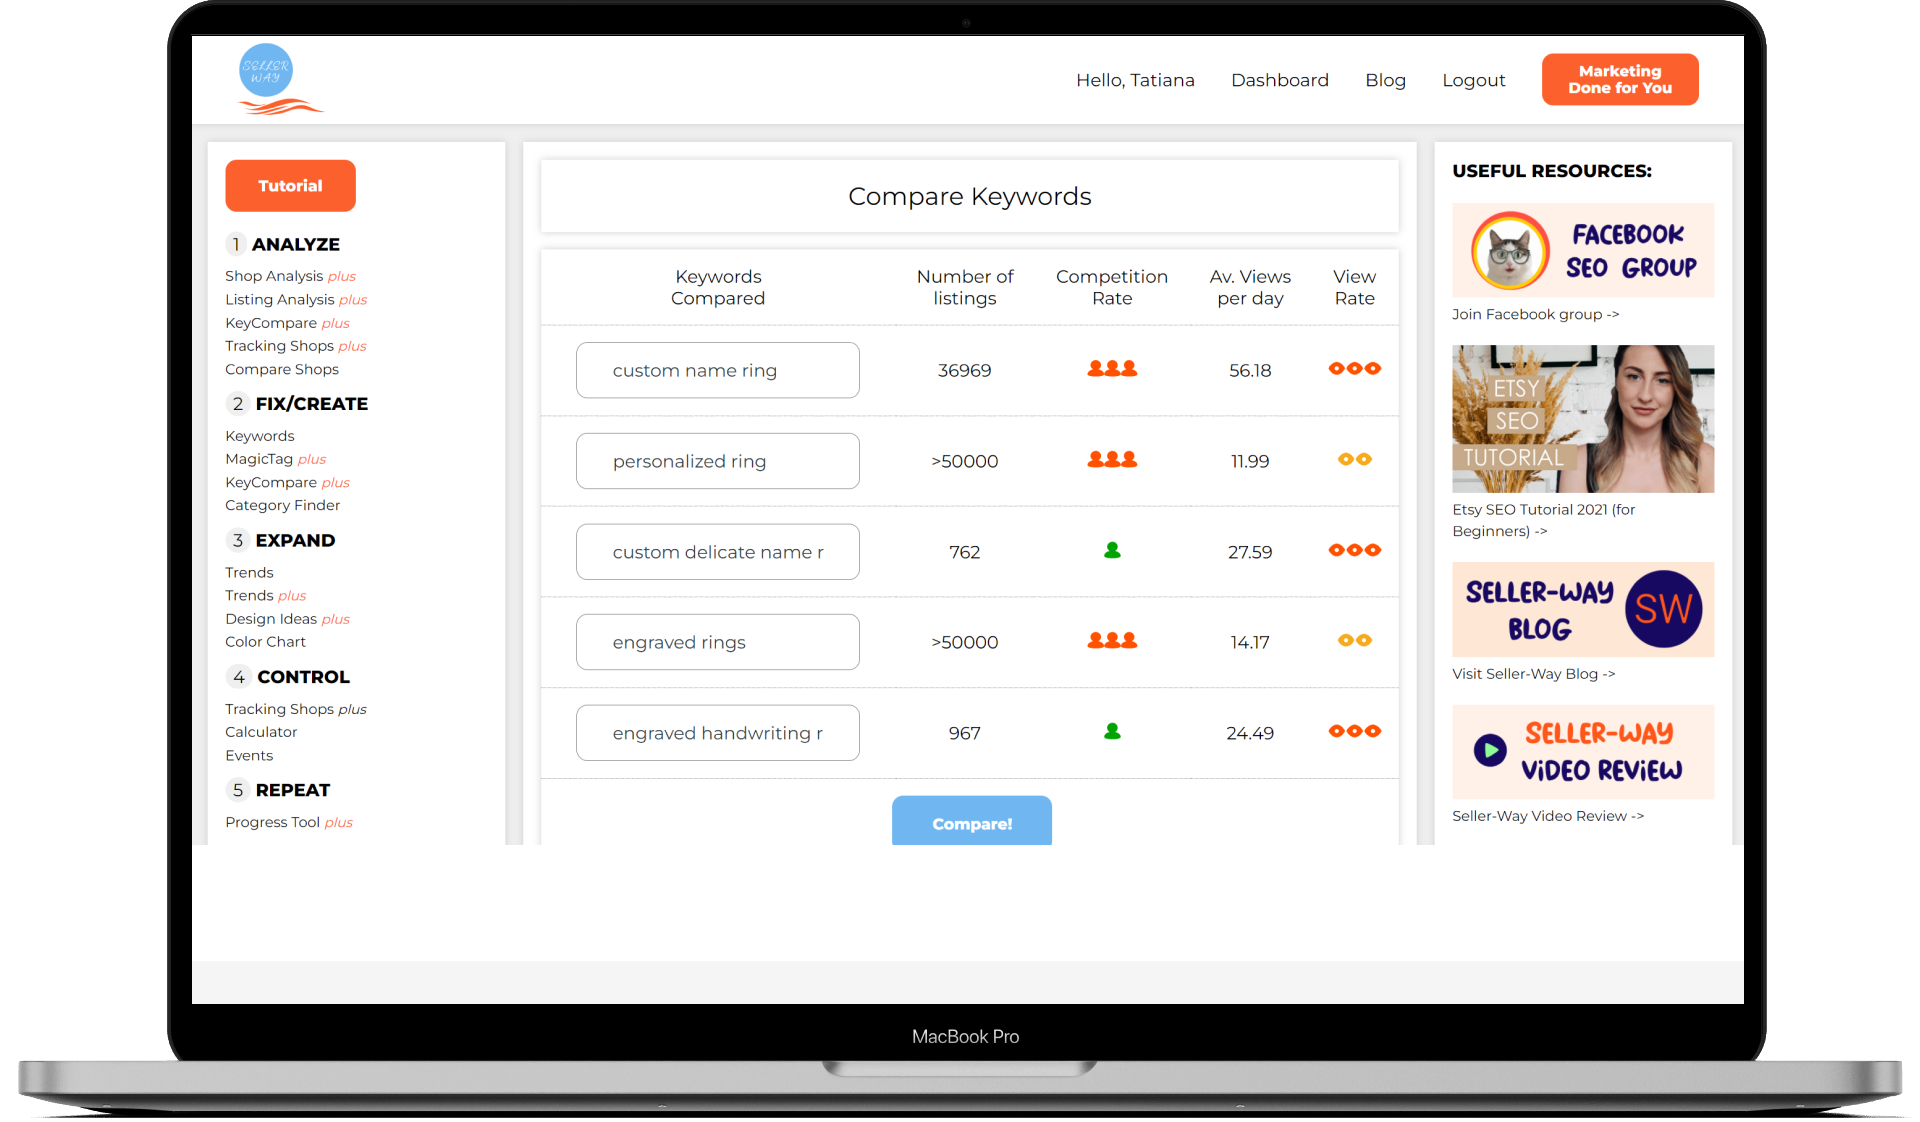This screenshot has height=1122, width=1920.
Task: Click view rate icons for custom name ring
Action: coord(1354,369)
